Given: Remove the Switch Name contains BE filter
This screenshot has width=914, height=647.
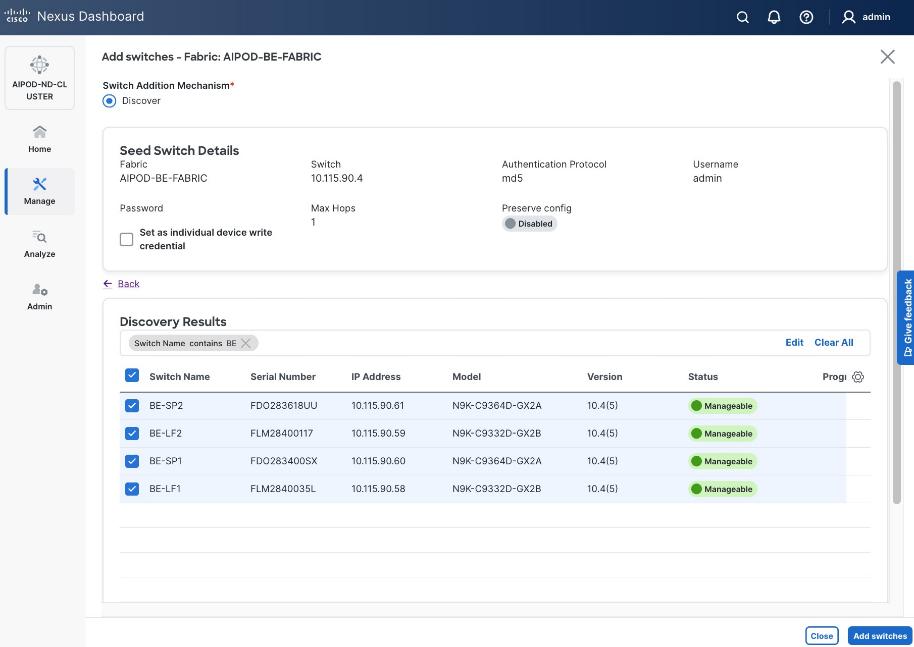Looking at the screenshot, I should click(246, 343).
